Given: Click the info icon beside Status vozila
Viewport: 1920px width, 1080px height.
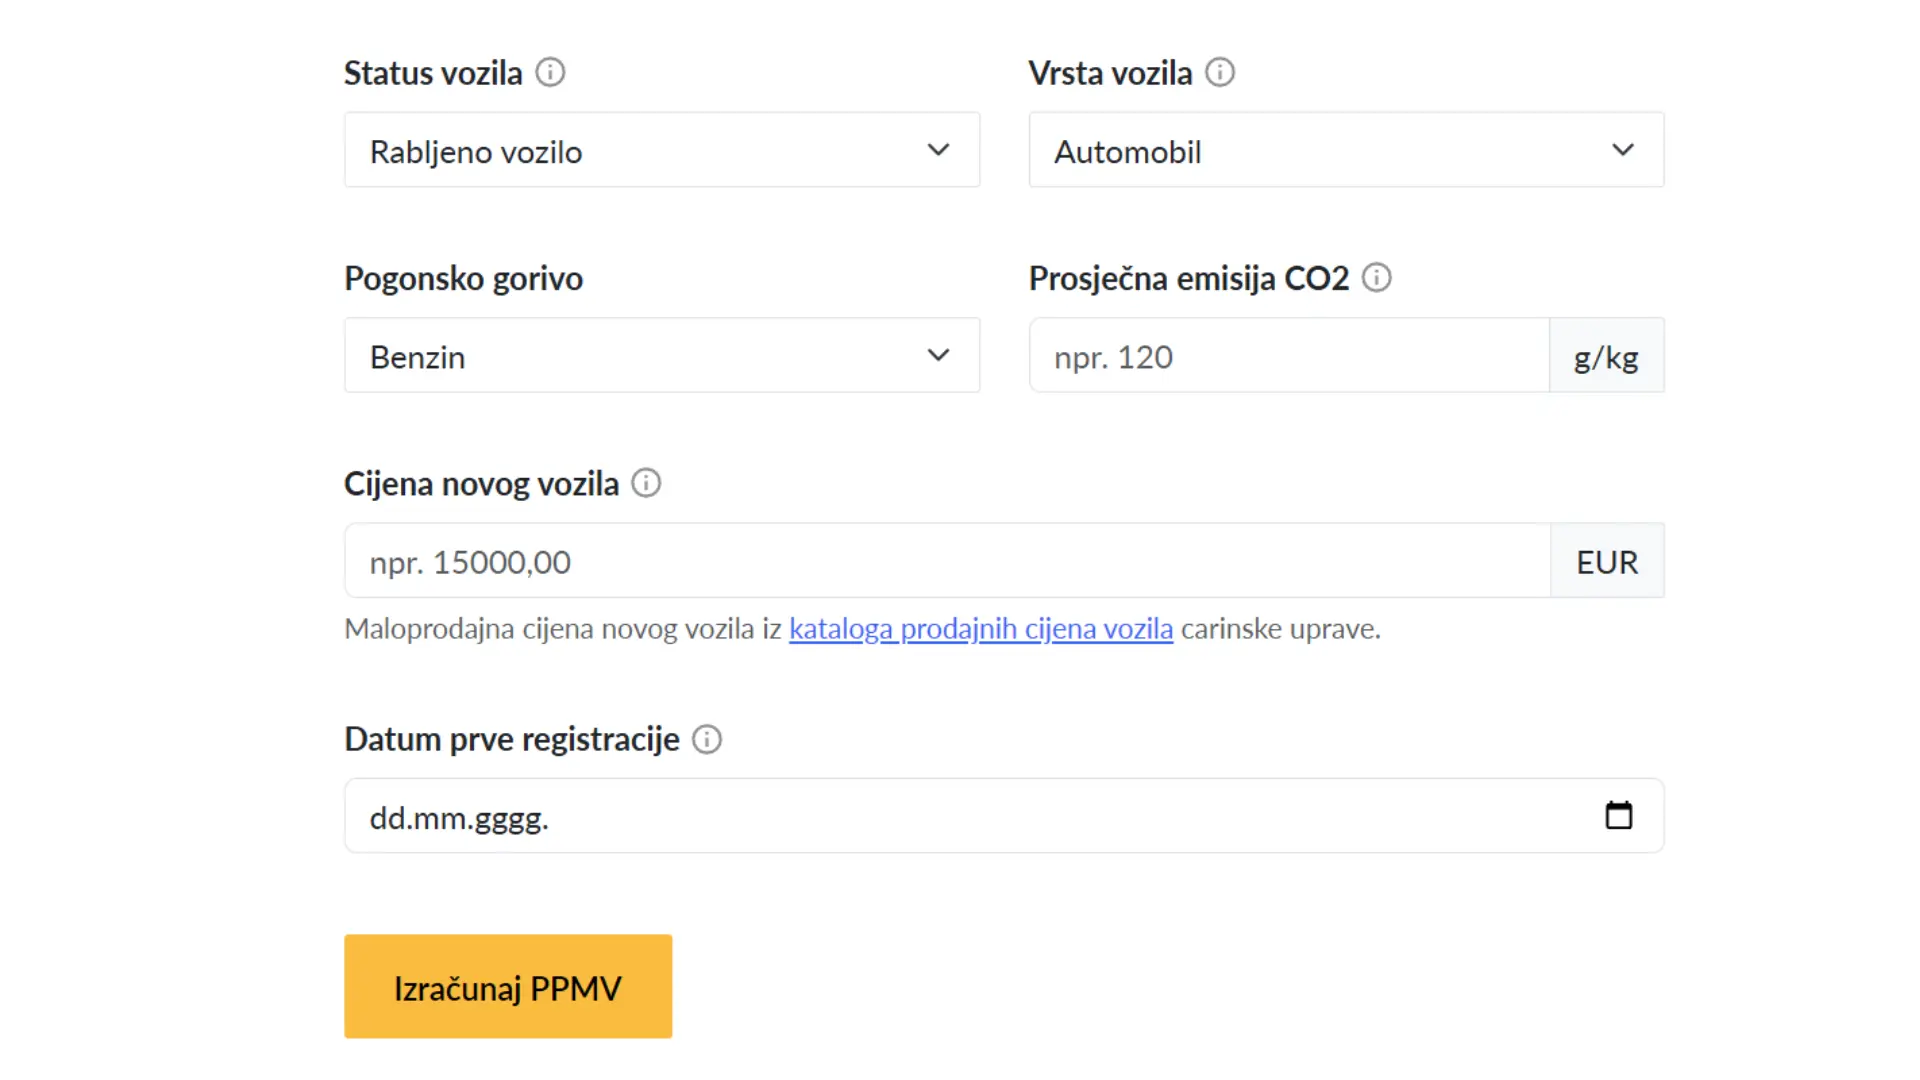Looking at the screenshot, I should (550, 73).
